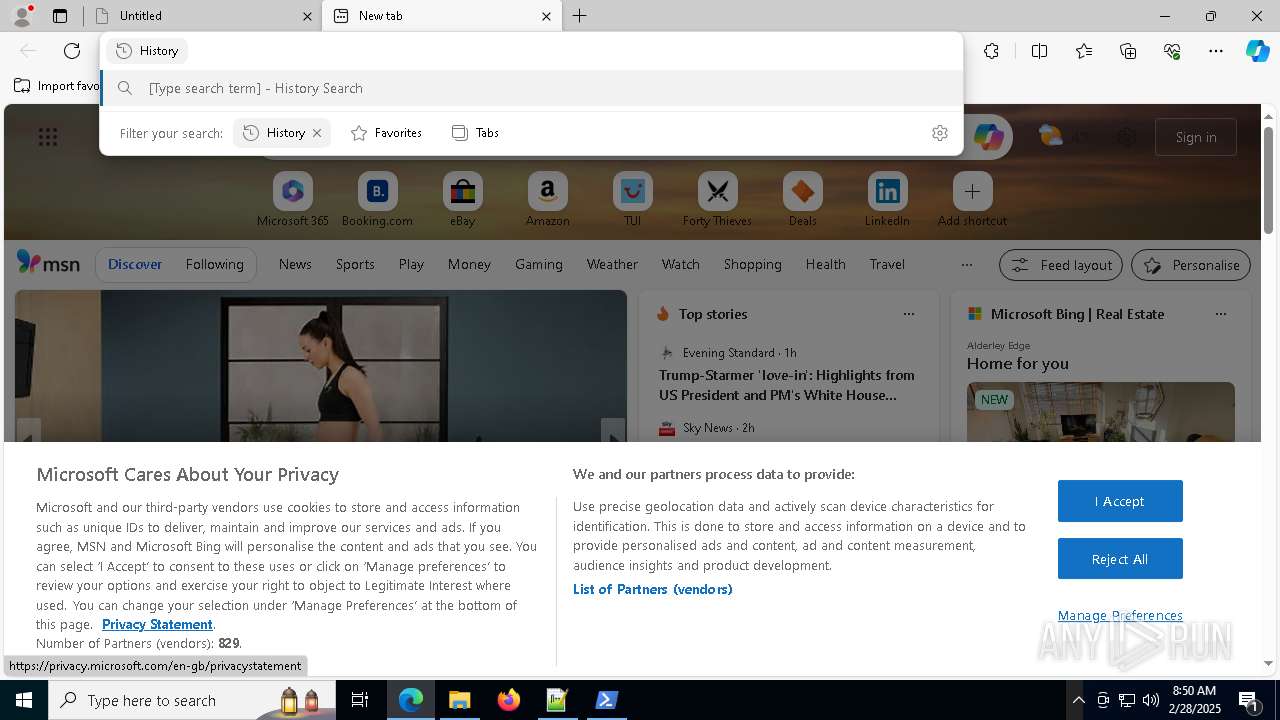The width and height of the screenshot is (1280, 720).
Task: Filter search by Favorites
Action: point(387,133)
